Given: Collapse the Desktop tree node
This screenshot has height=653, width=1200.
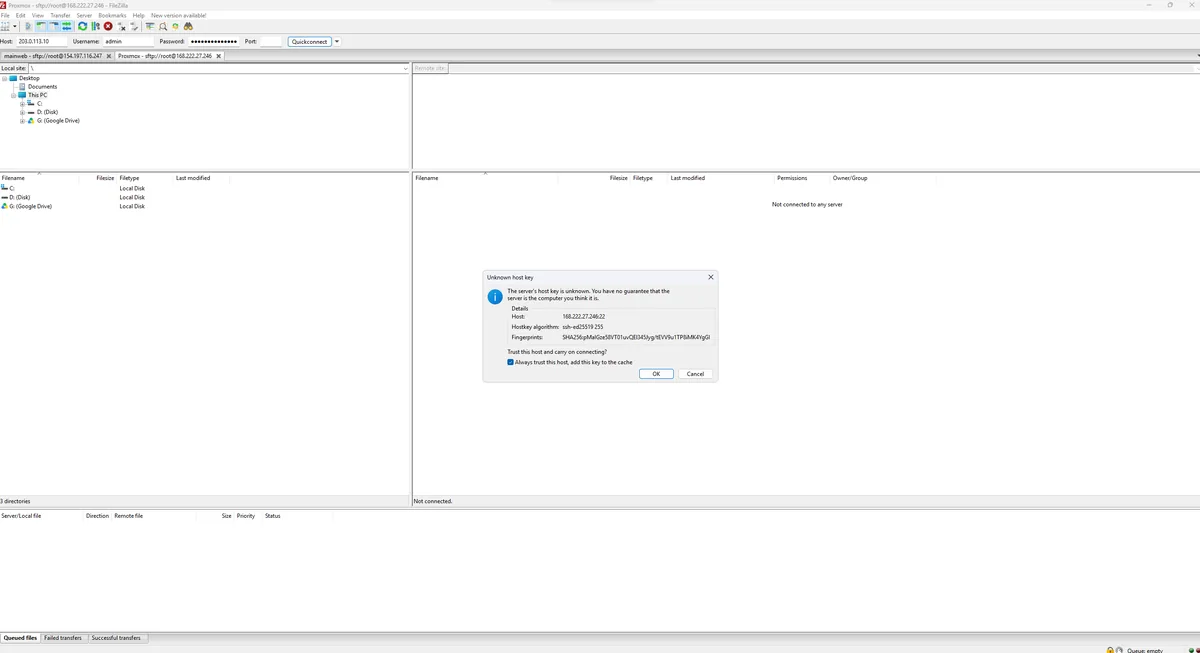Looking at the screenshot, I should click(4, 78).
